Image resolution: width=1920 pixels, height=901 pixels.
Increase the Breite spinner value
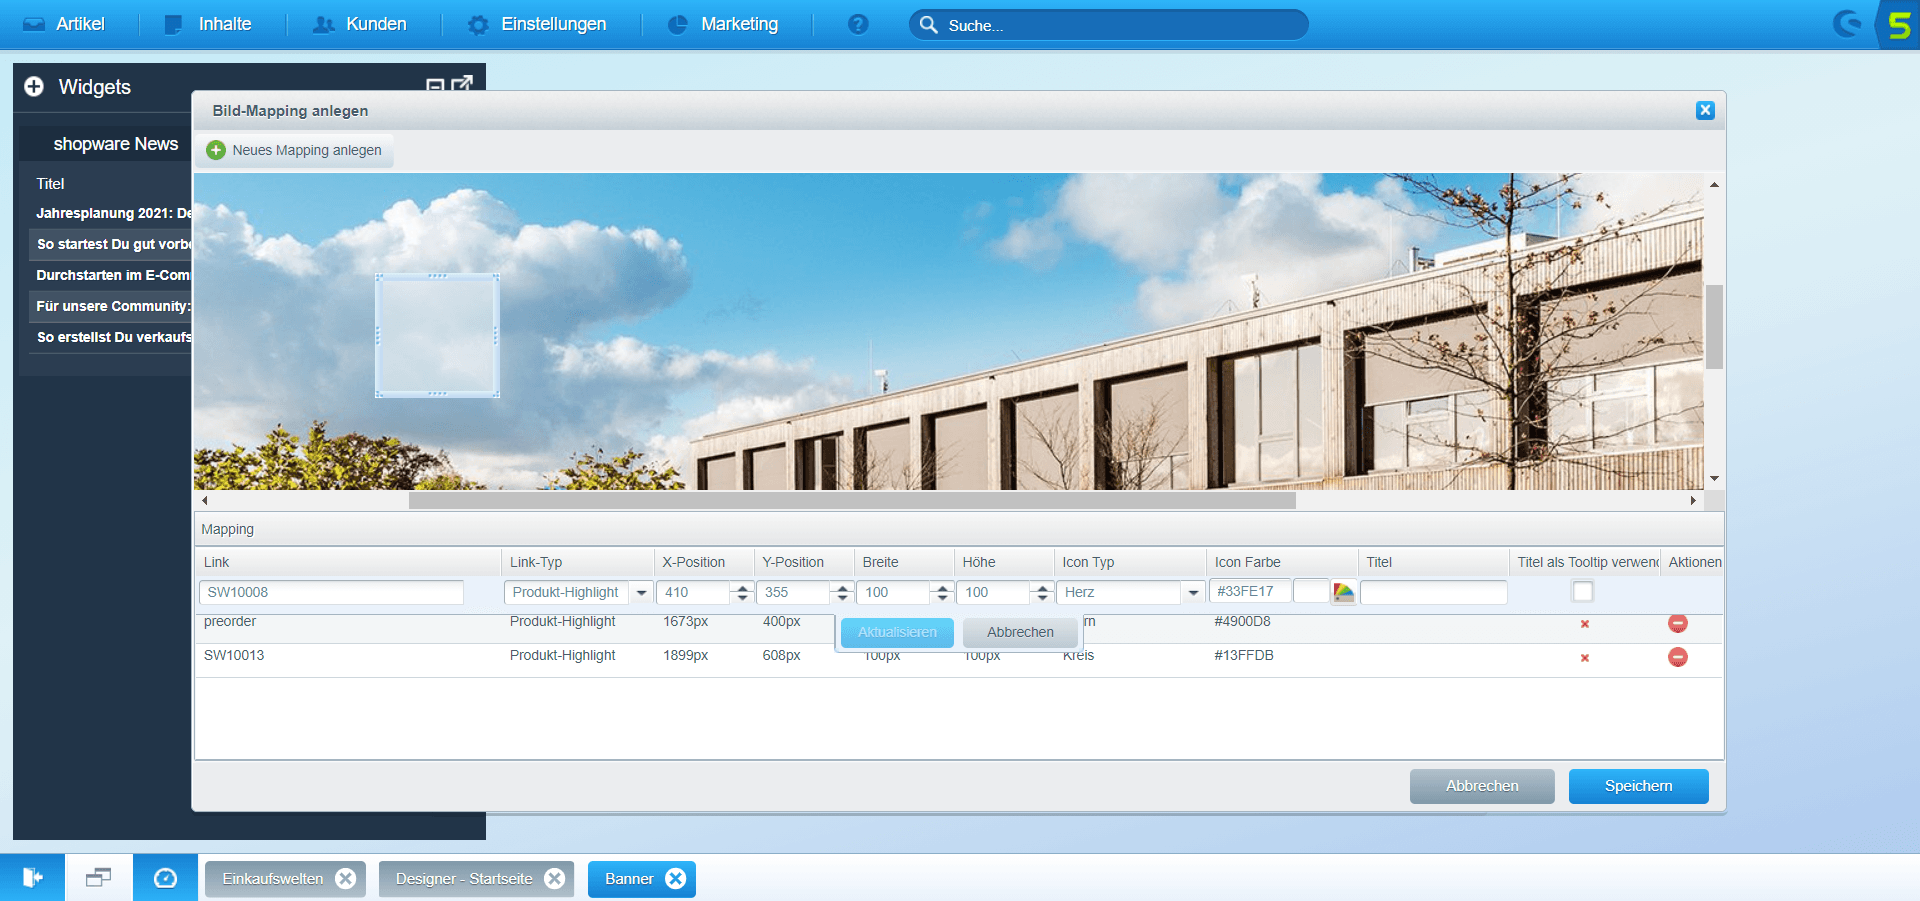click(942, 588)
